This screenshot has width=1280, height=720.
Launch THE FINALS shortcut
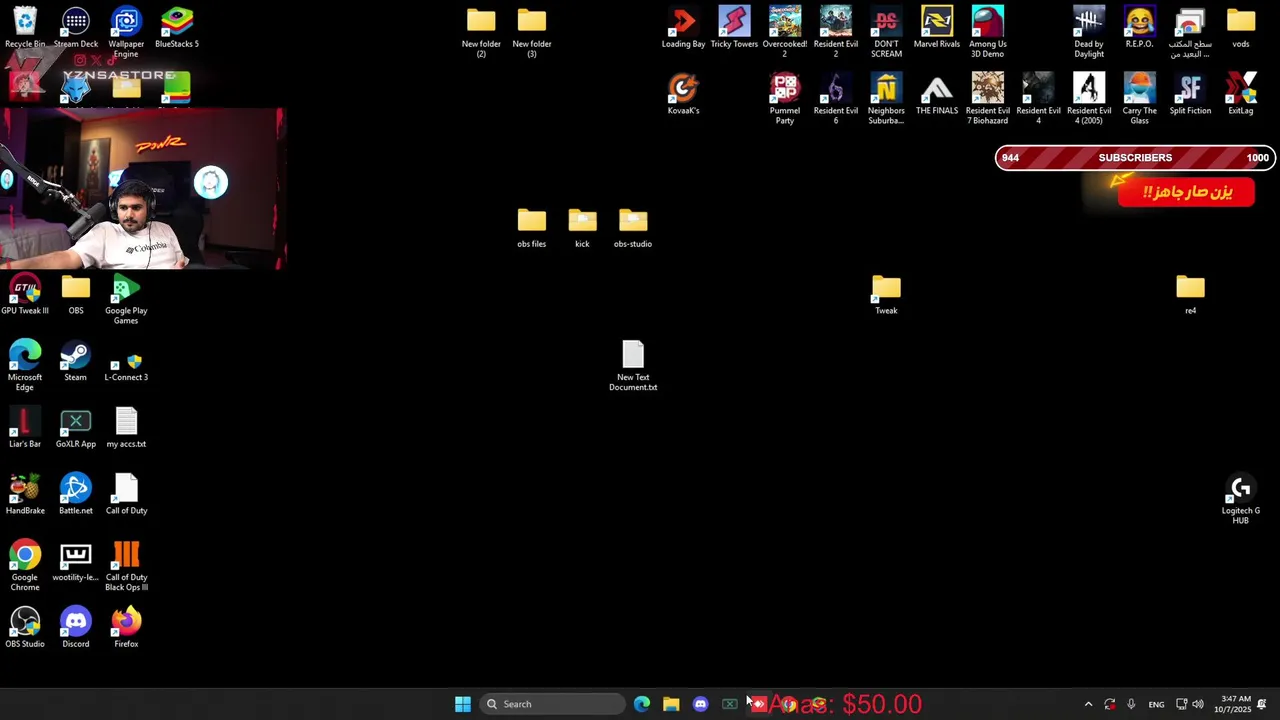[937, 94]
